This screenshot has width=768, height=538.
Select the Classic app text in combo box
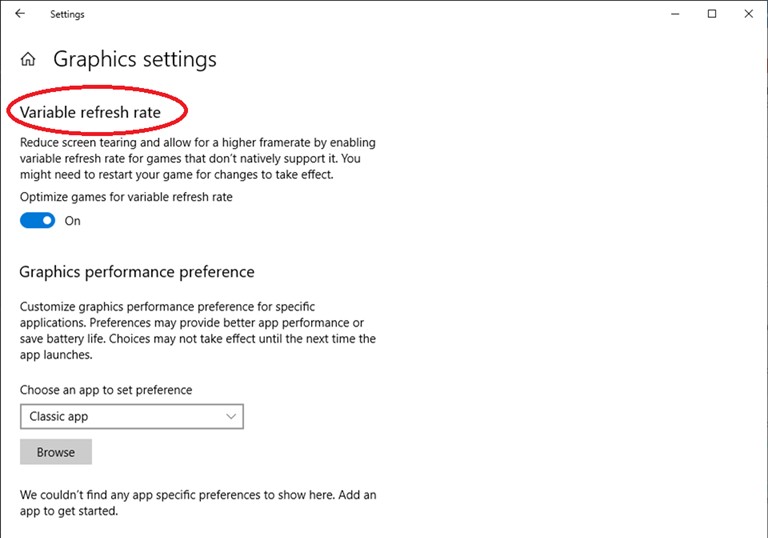coord(59,416)
